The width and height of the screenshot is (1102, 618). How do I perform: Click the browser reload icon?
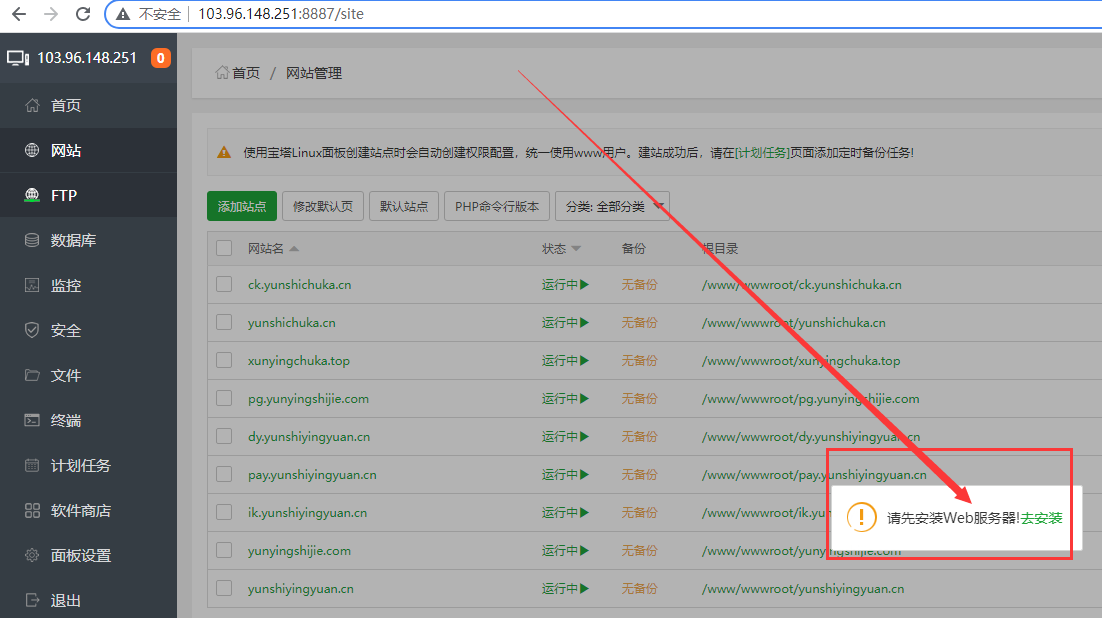click(x=84, y=14)
